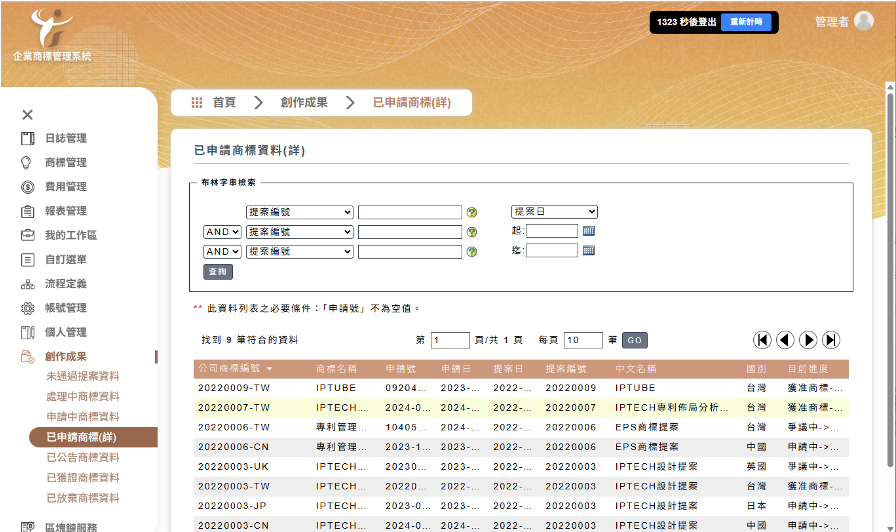Image resolution: width=896 pixels, height=532 pixels.
Task: Go to 創作成果 in the breadcrumb
Action: coord(304,103)
